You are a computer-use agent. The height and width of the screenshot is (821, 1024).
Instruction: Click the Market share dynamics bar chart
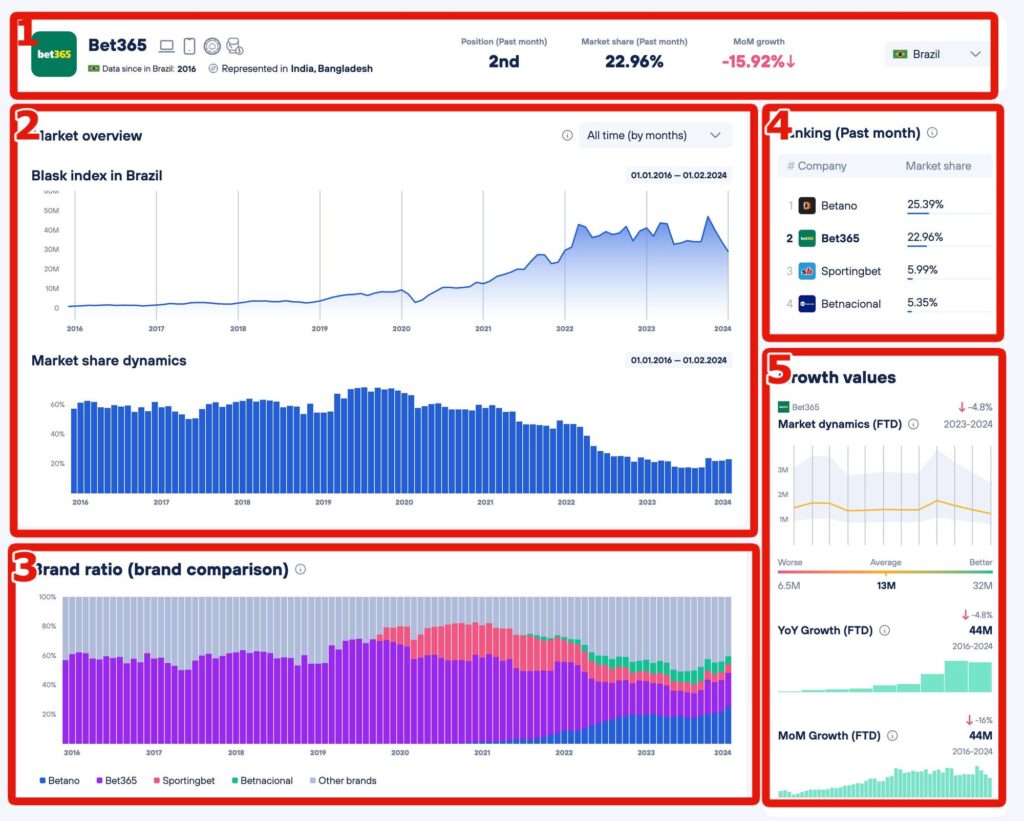pyautogui.click(x=401, y=440)
